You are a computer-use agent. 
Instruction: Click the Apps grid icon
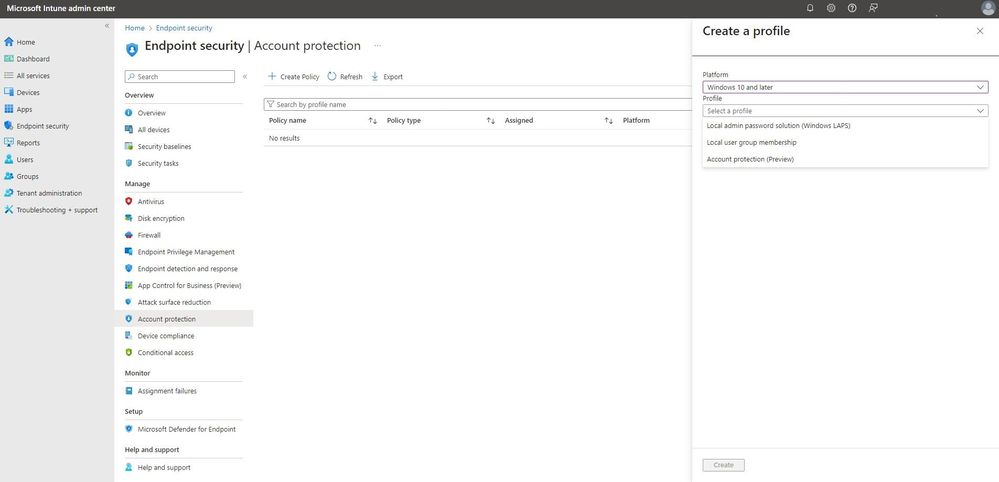point(9,109)
